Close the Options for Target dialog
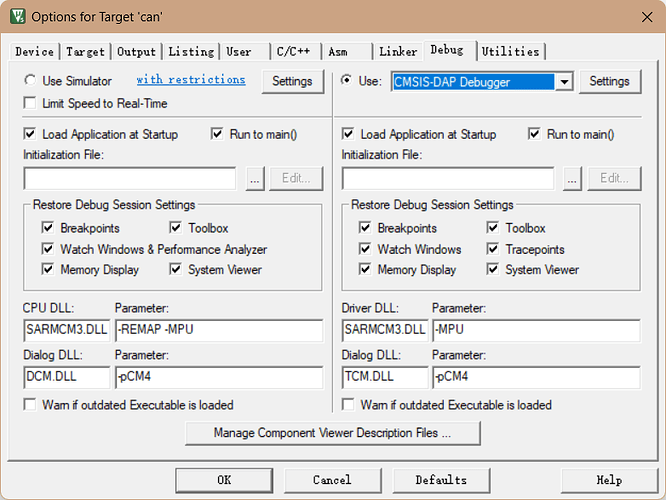Viewport: 666px width, 500px height. [647, 17]
